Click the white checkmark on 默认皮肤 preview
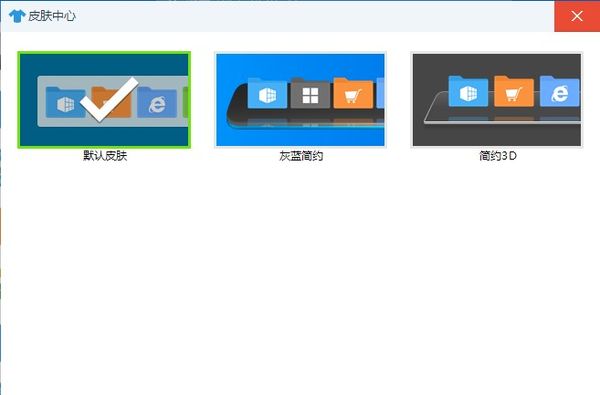Viewport: 600px width, 395px height. pos(109,100)
